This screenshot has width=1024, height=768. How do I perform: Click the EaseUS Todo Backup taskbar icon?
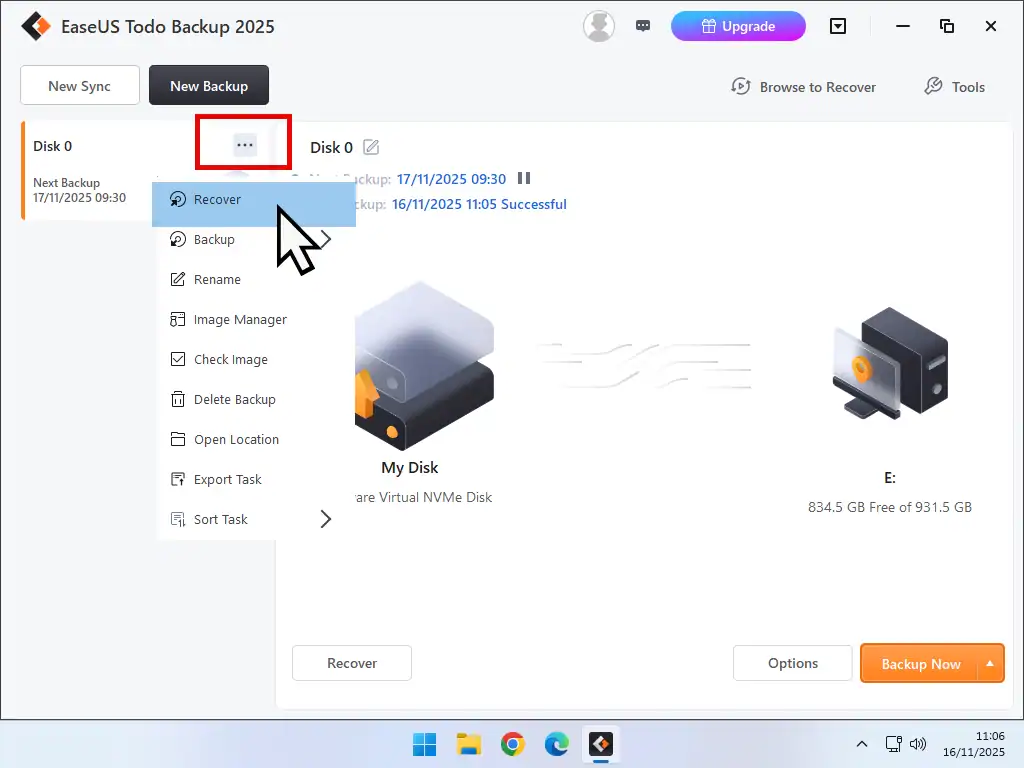600,744
